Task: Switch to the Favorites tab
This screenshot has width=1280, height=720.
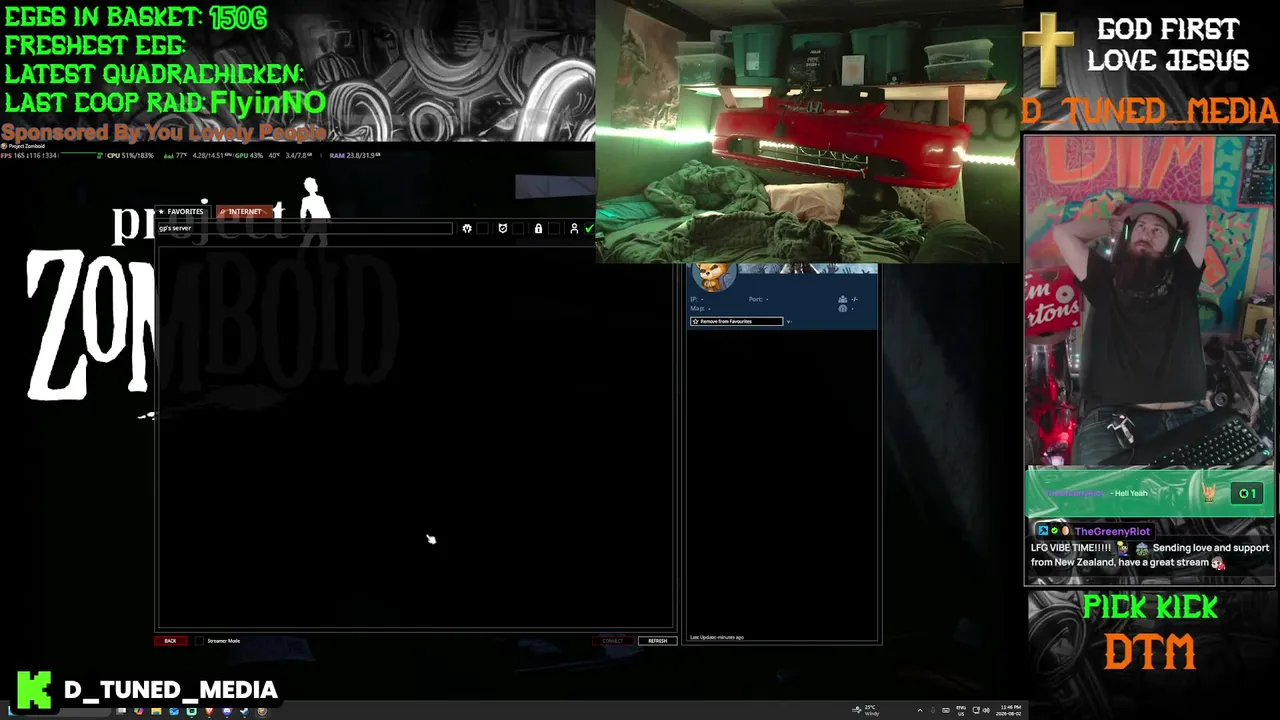Action: click(181, 212)
